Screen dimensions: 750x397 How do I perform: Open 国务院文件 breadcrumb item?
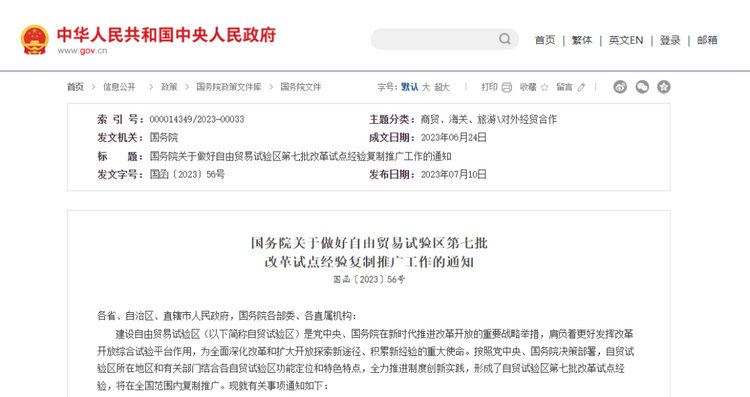click(x=300, y=87)
